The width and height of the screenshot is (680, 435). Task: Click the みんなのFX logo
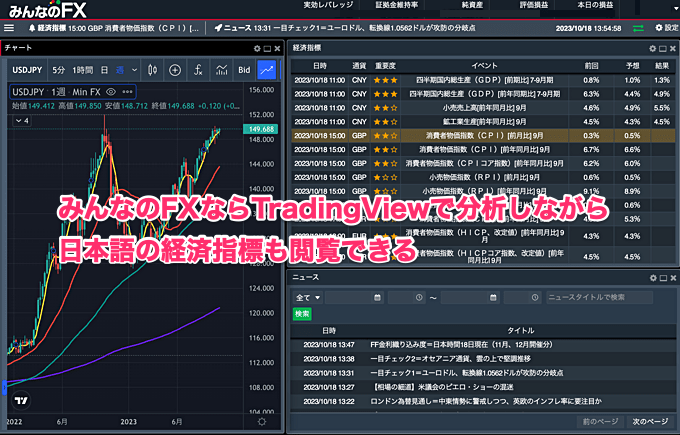click(48, 10)
